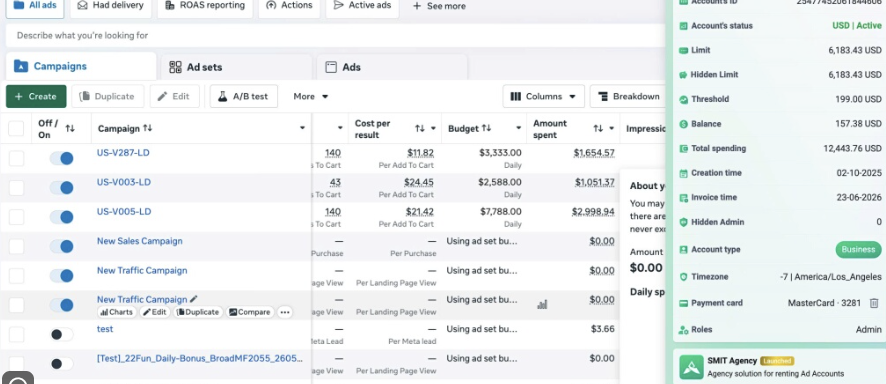Open campaign US-V005-LD
This screenshot has height=384, width=886.
tap(124, 211)
